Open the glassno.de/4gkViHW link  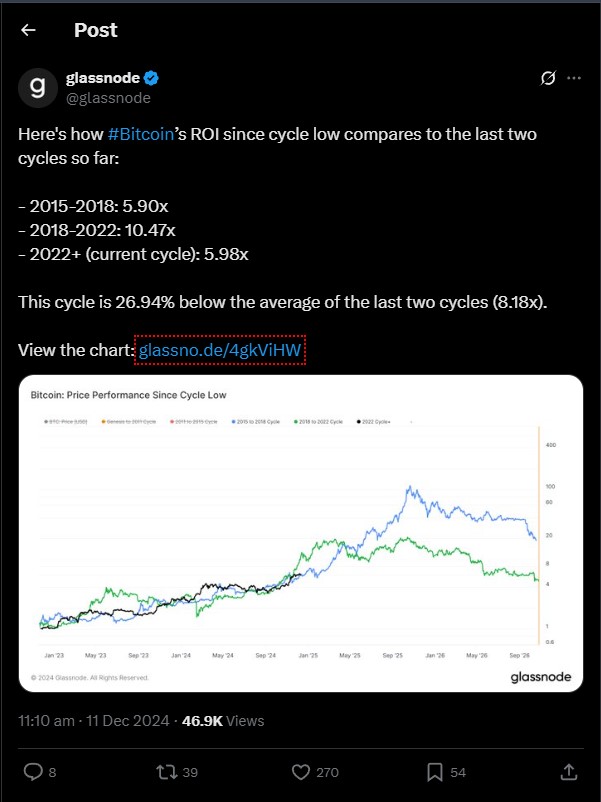(x=220, y=351)
